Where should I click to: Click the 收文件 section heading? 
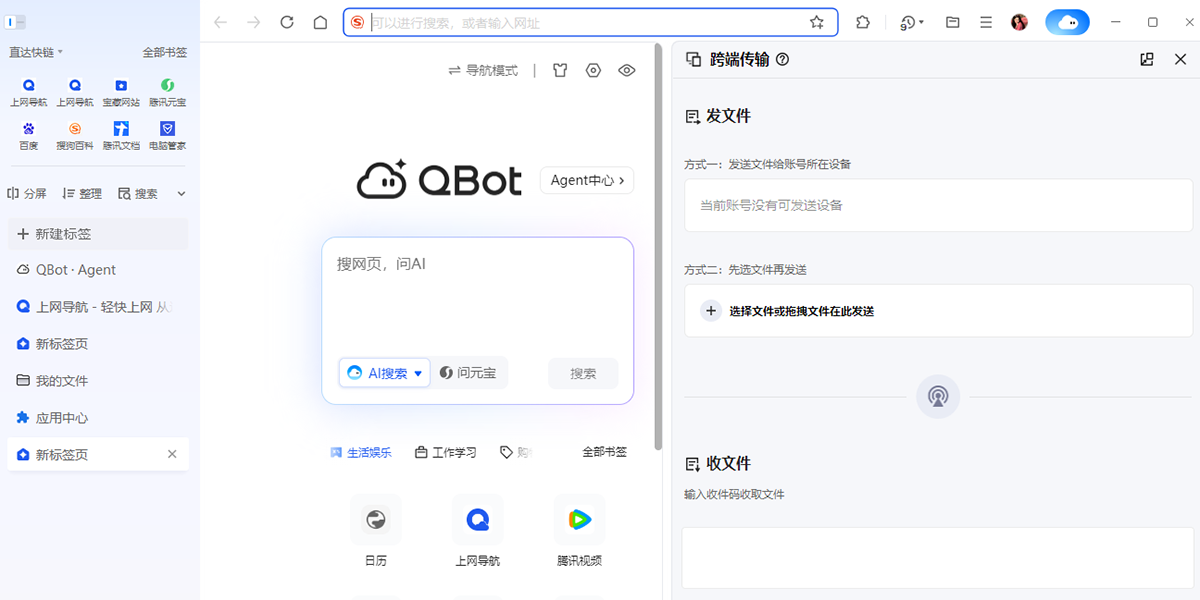pos(718,464)
